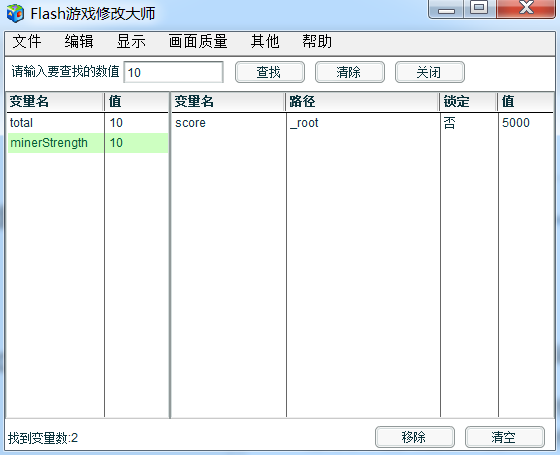Focus the search value input field

174,72
